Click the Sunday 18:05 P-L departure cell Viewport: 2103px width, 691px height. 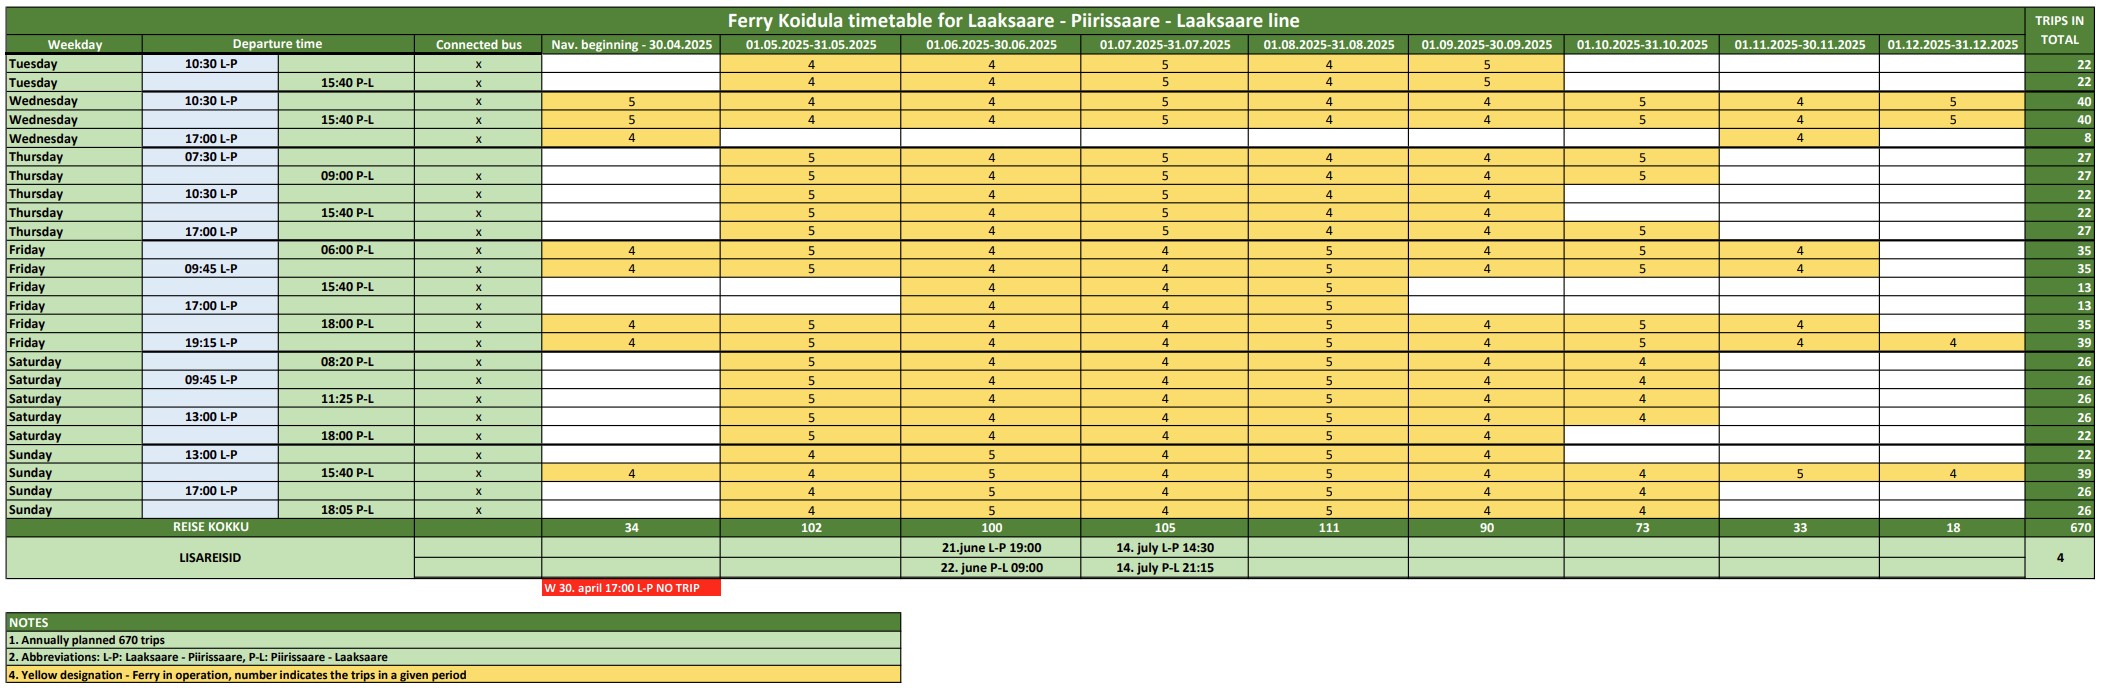pyautogui.click(x=346, y=510)
